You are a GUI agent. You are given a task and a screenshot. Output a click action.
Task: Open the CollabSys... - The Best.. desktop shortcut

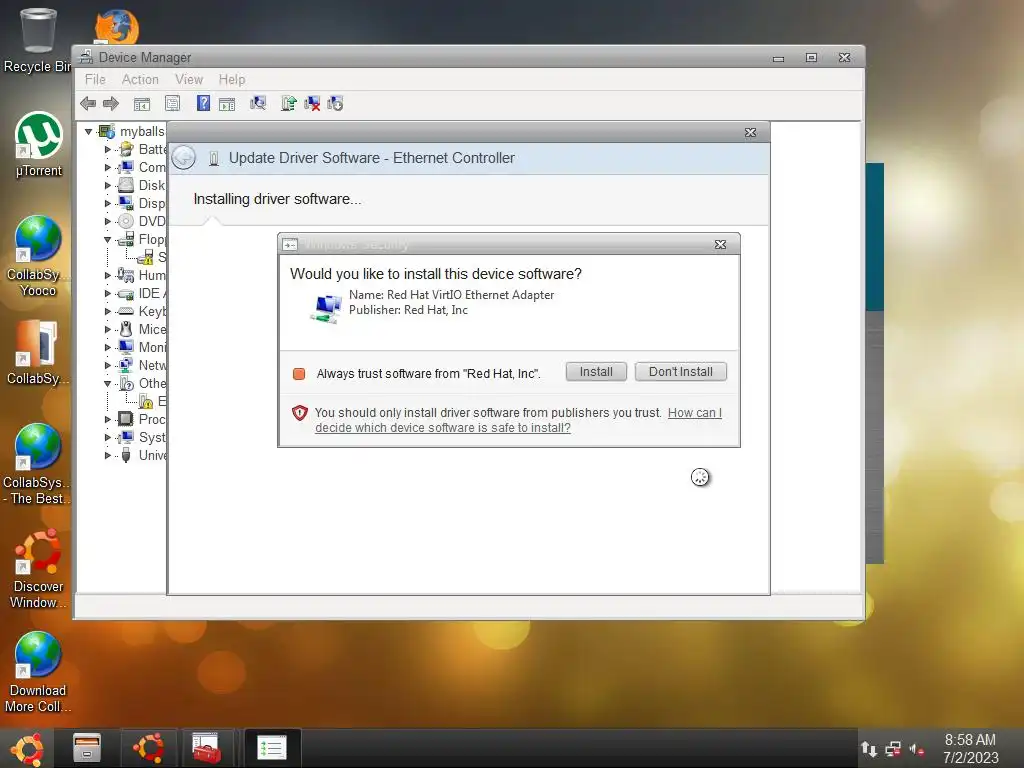(x=37, y=464)
